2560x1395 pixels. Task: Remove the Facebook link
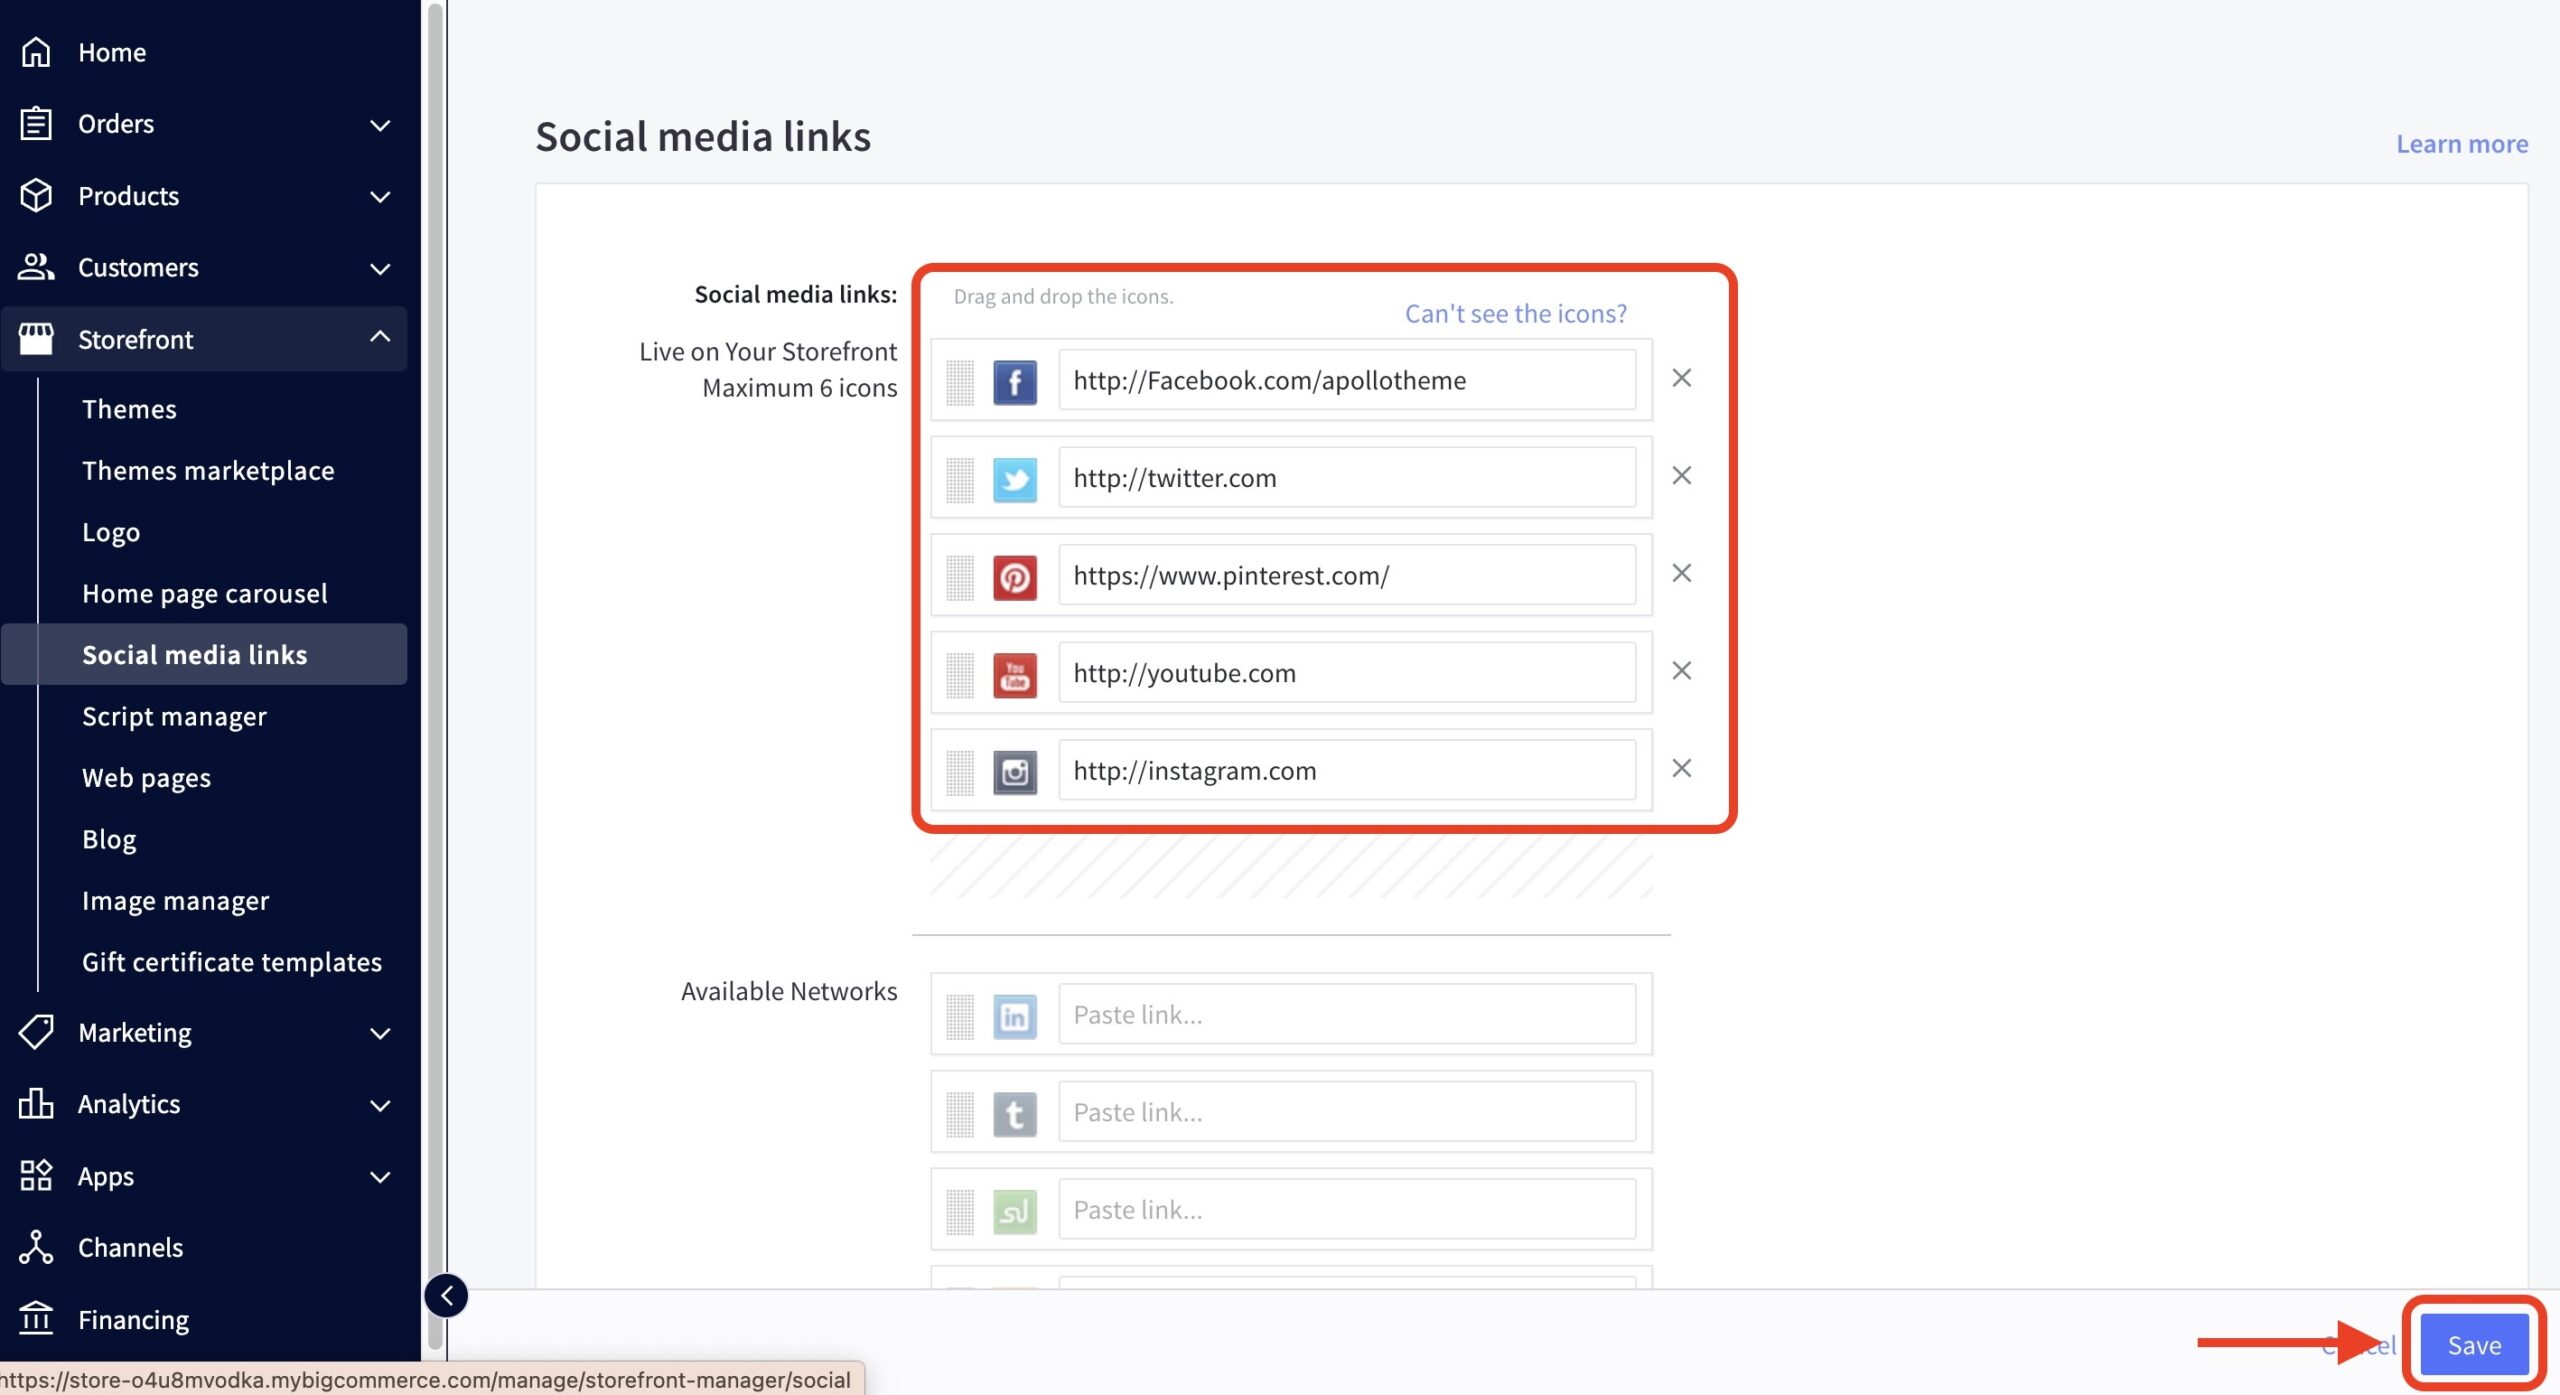1681,378
